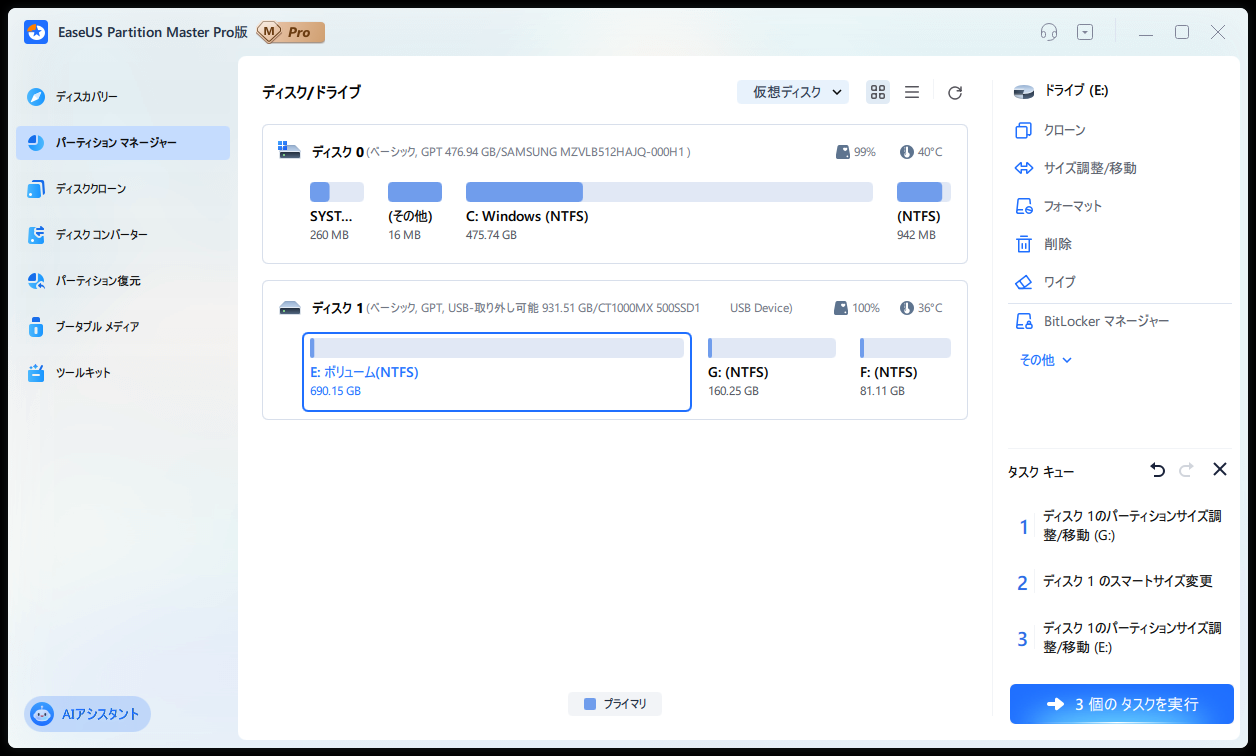Click the ディスク 1 USB drive icon
Screen dimensions: 1256x756
289,307
